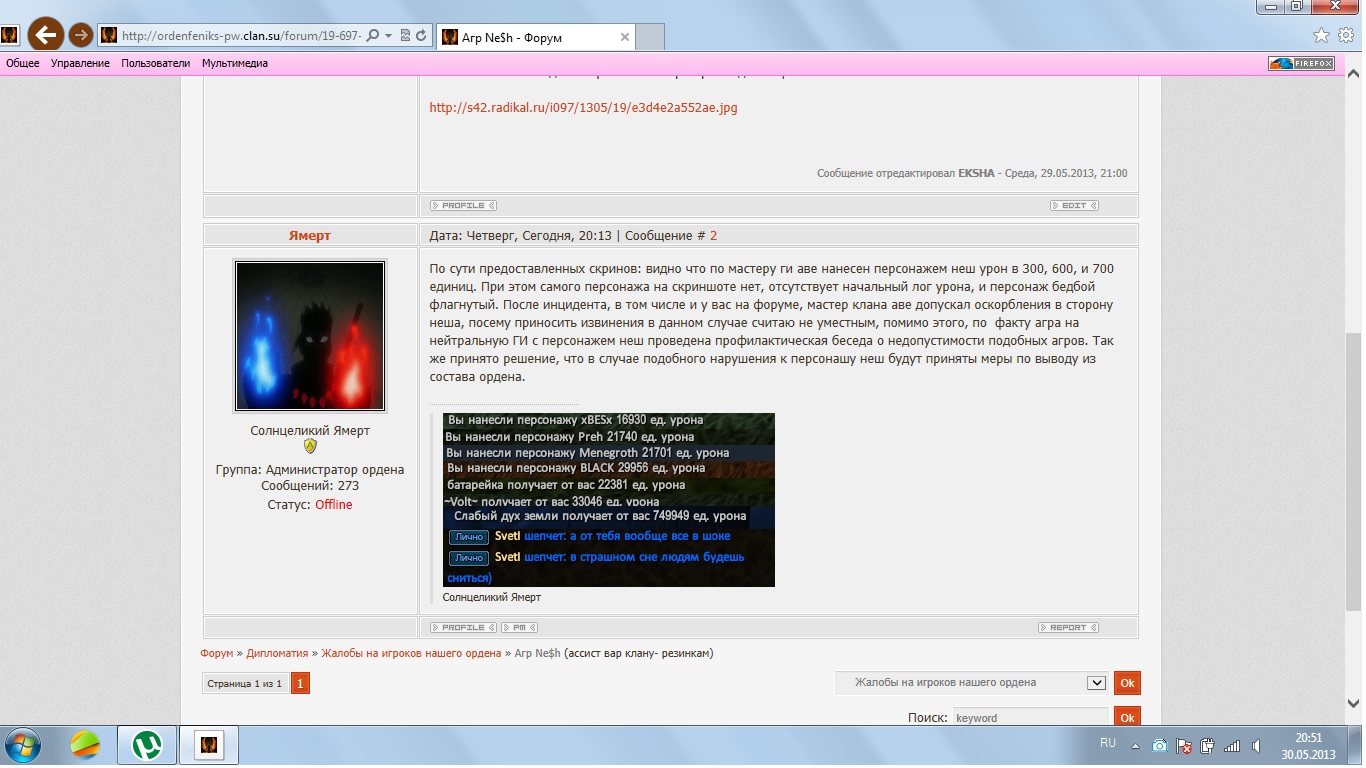Show hidden system tray icons

[x=1135, y=746]
